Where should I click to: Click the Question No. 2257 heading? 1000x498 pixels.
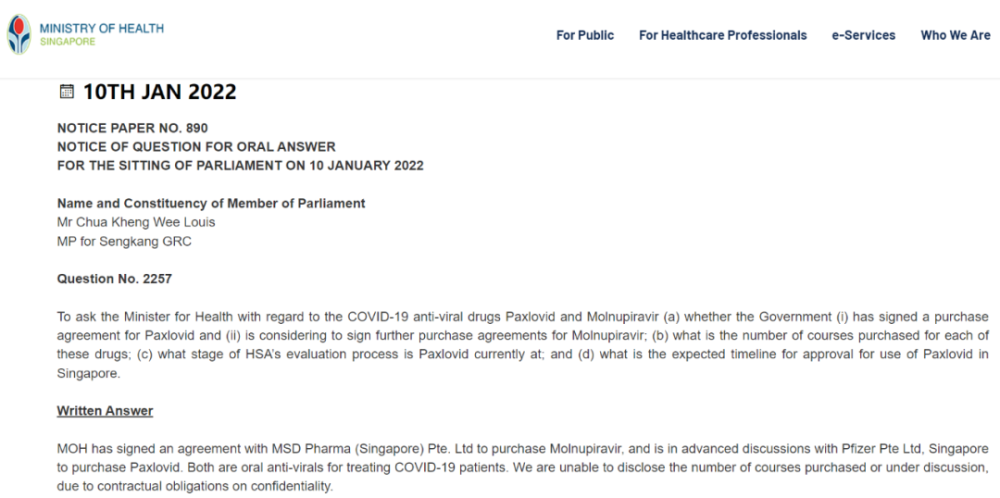click(x=115, y=279)
